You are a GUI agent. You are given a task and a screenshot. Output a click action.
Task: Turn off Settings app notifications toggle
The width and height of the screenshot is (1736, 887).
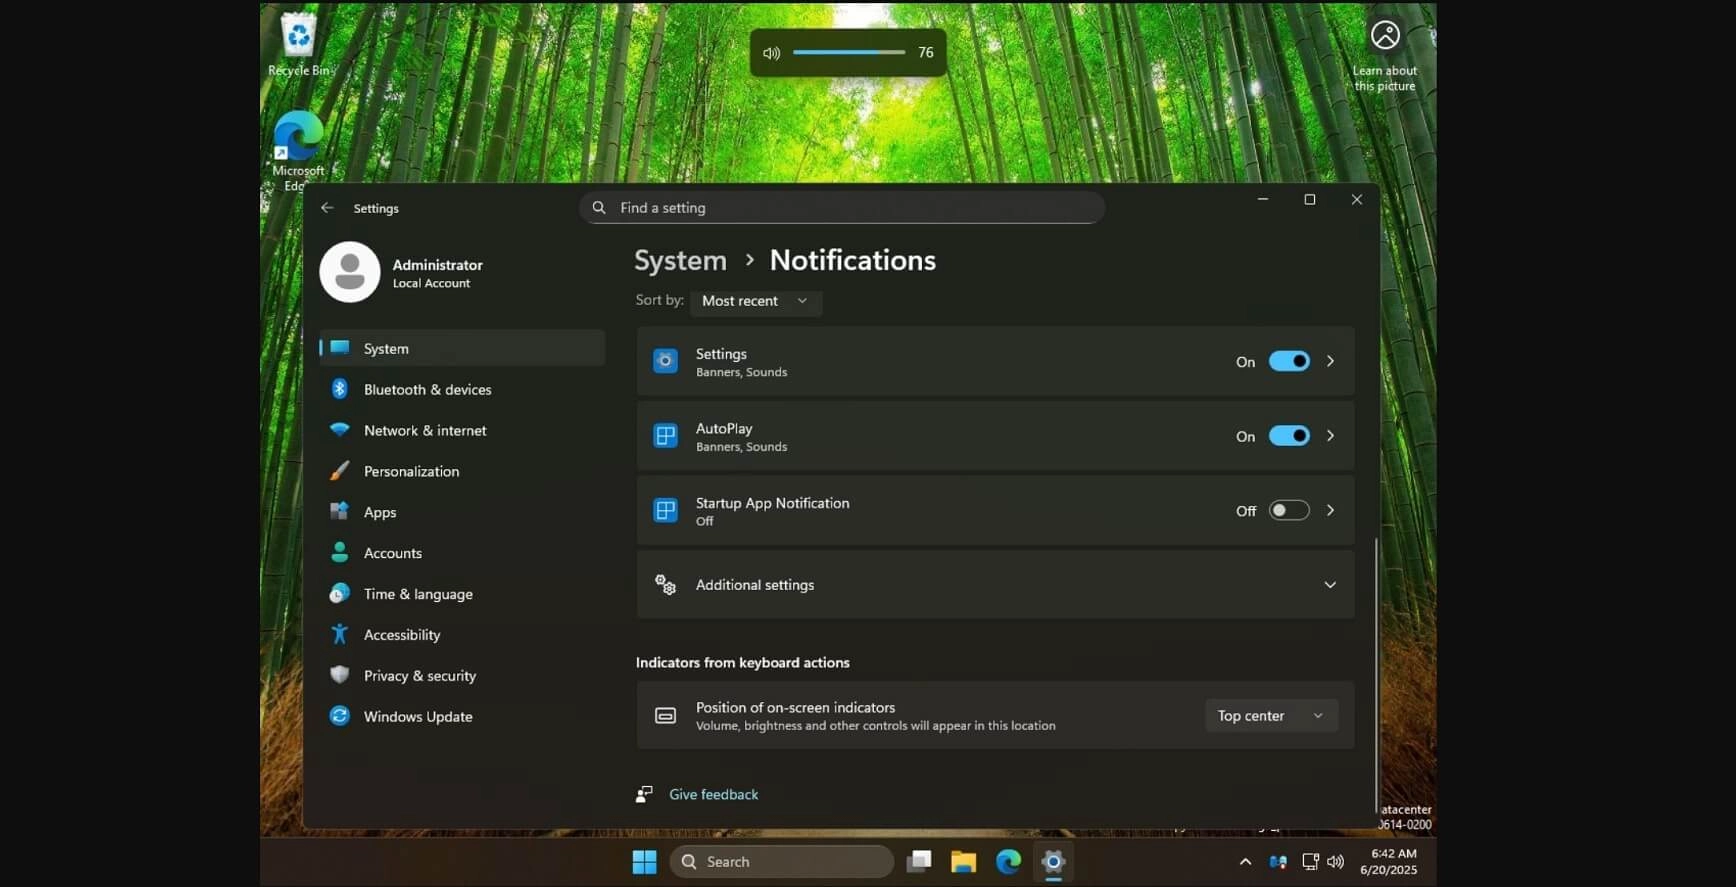(1289, 361)
